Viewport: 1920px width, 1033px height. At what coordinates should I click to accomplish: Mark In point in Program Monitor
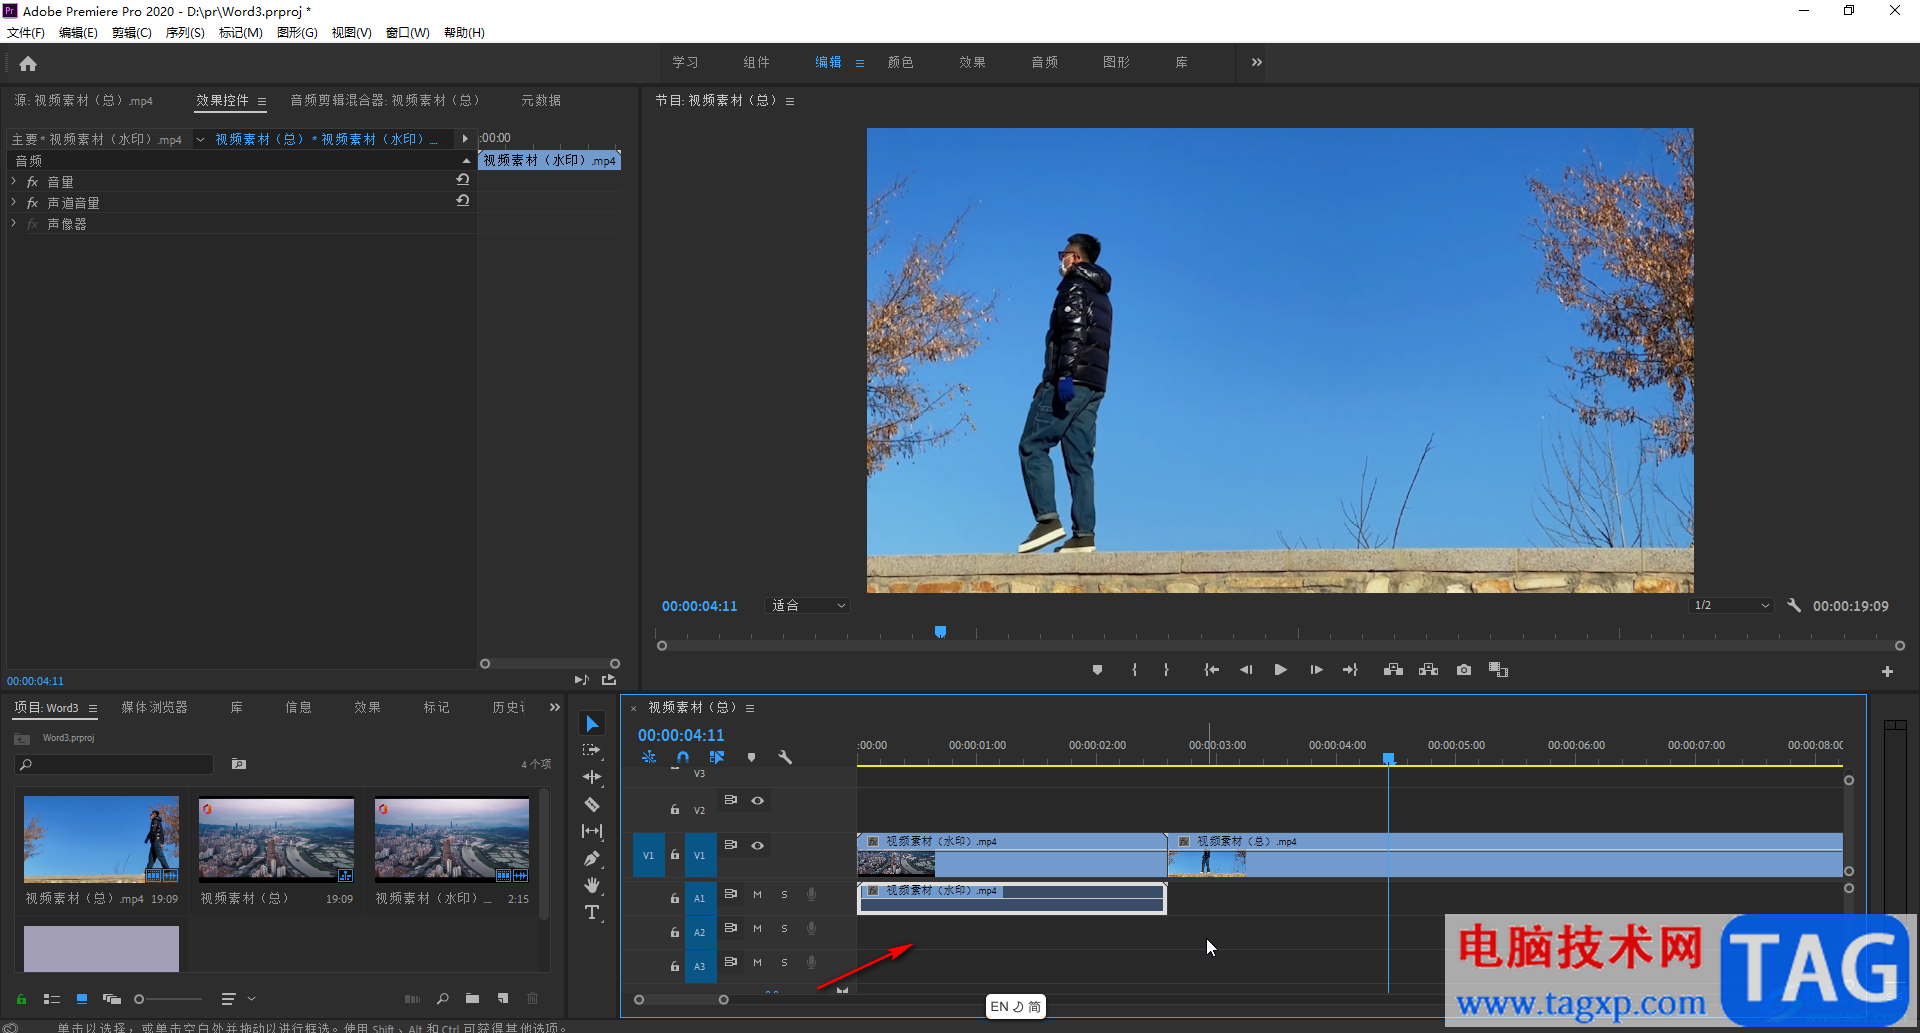pyautogui.click(x=1134, y=670)
